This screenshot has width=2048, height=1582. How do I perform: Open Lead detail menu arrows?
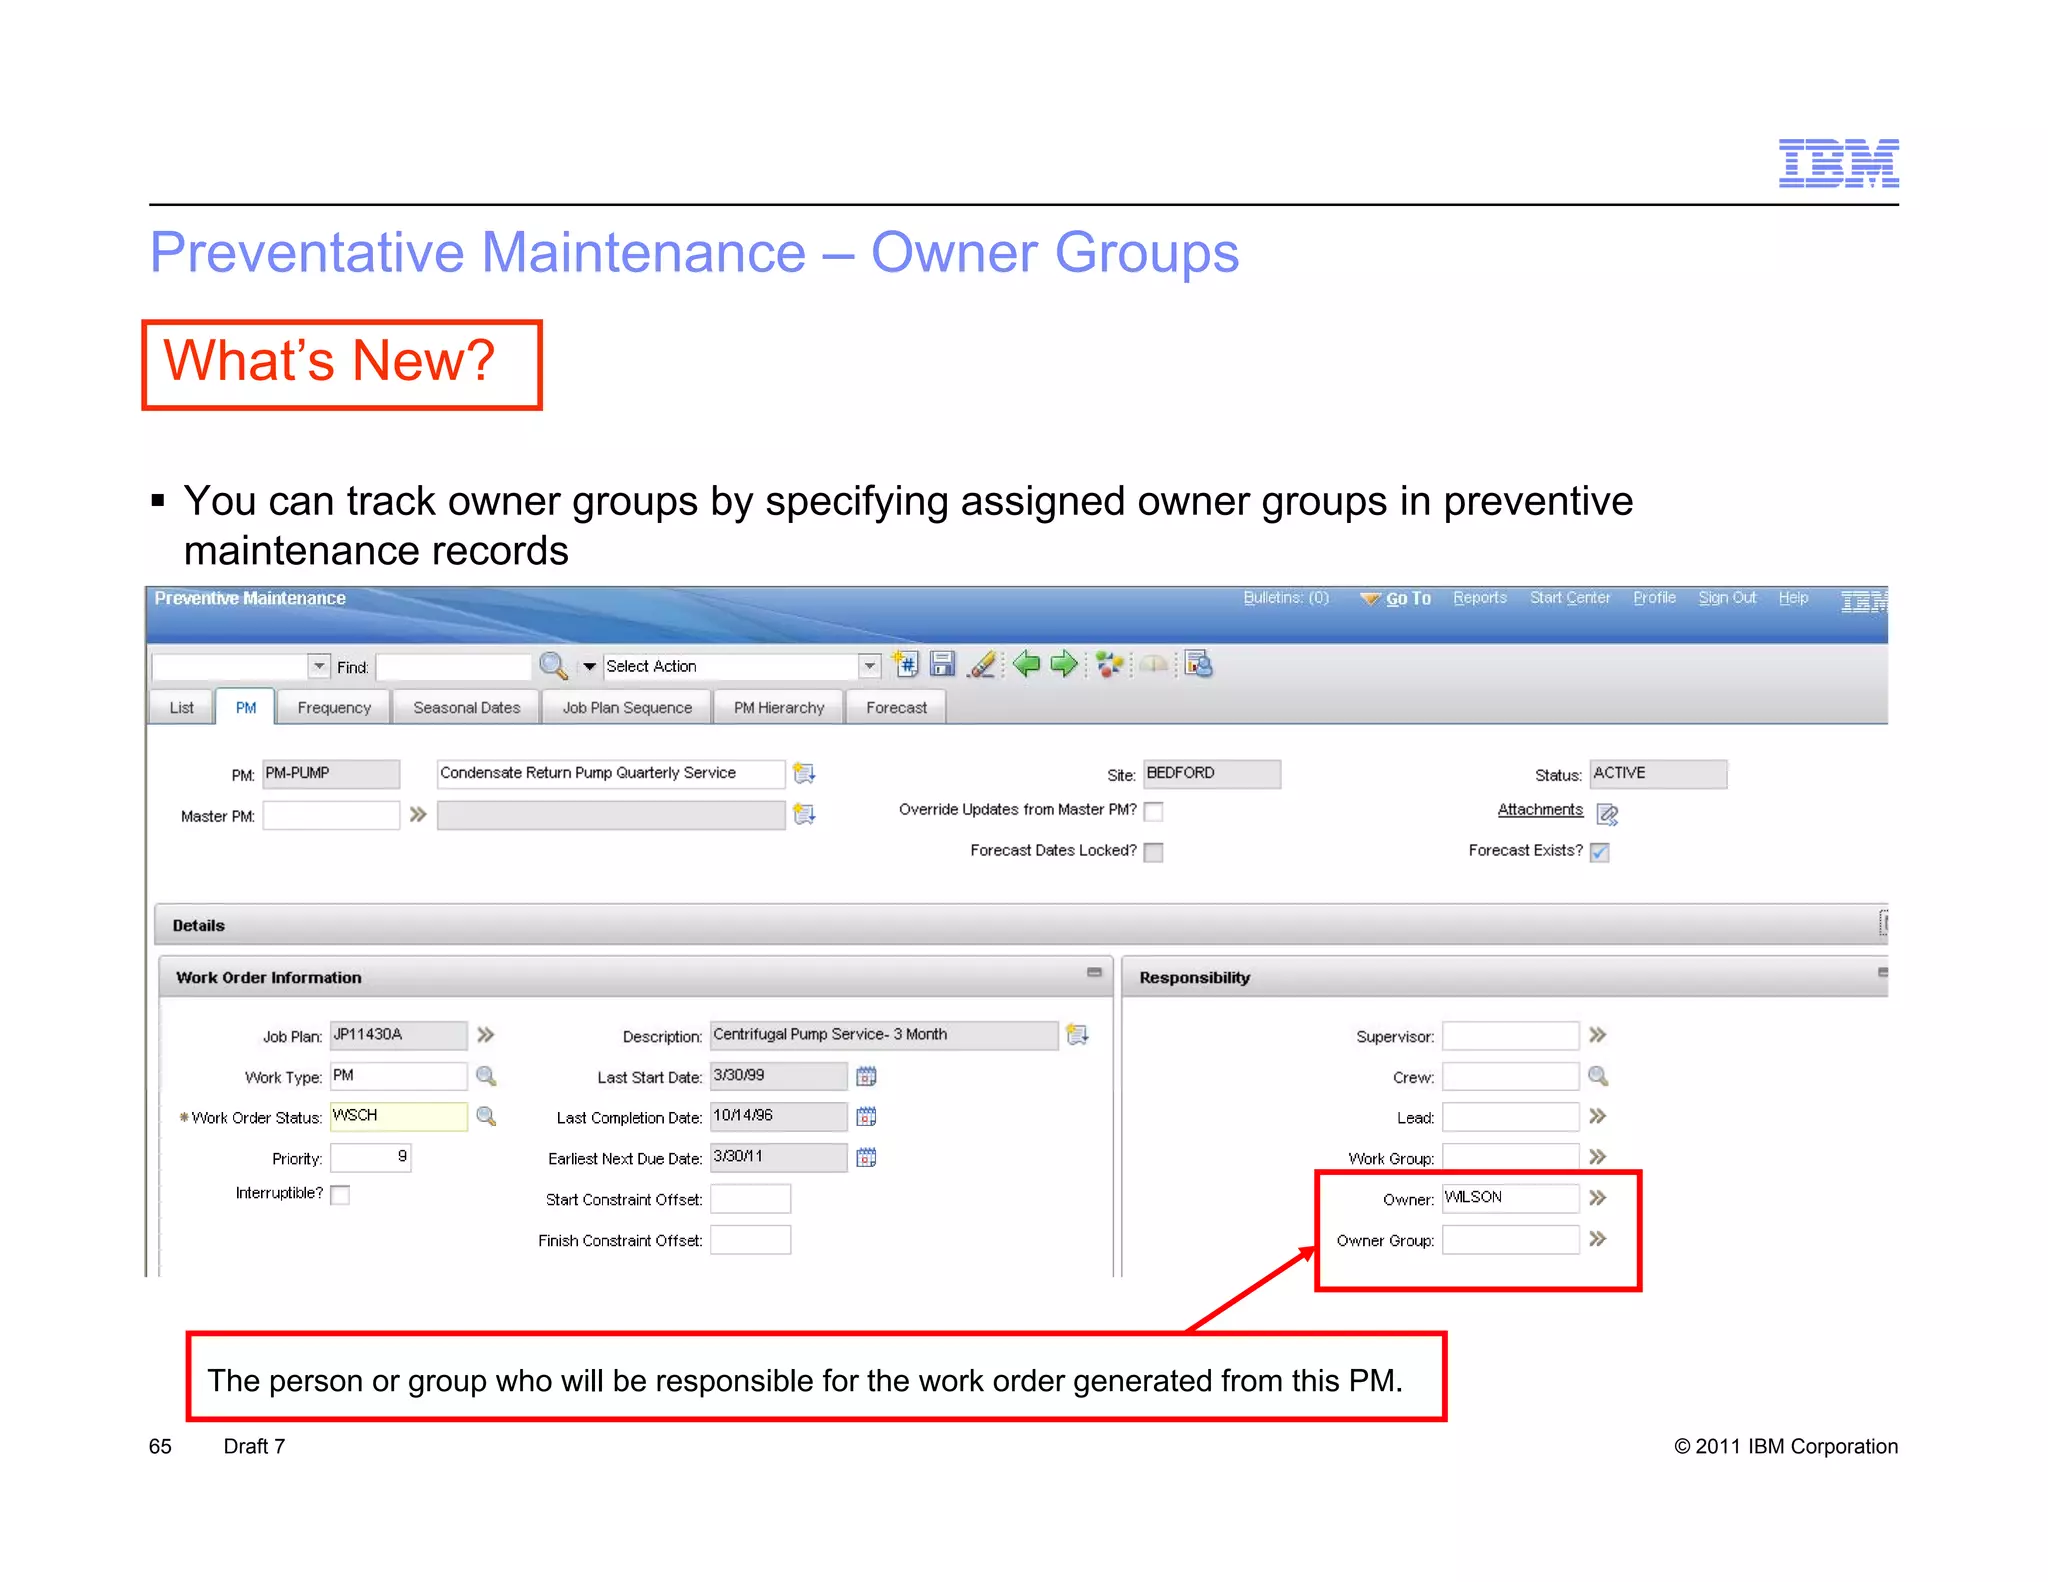1598,1116
